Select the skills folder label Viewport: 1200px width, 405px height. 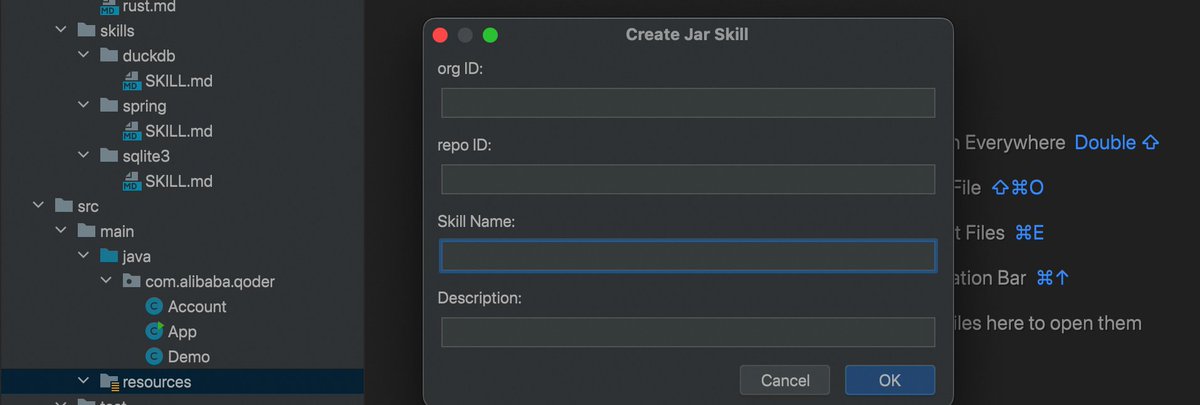click(x=118, y=31)
